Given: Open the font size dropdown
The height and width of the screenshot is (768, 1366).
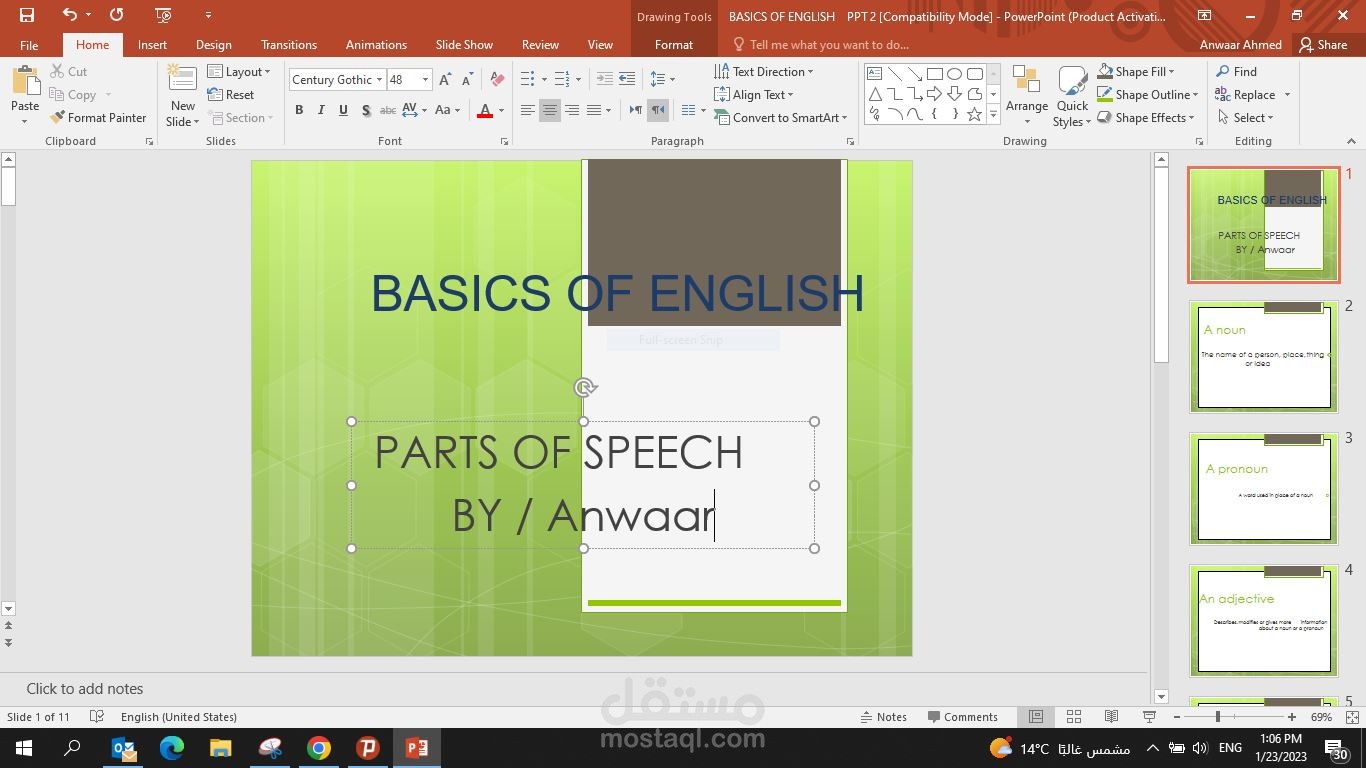Looking at the screenshot, I should tap(425, 80).
